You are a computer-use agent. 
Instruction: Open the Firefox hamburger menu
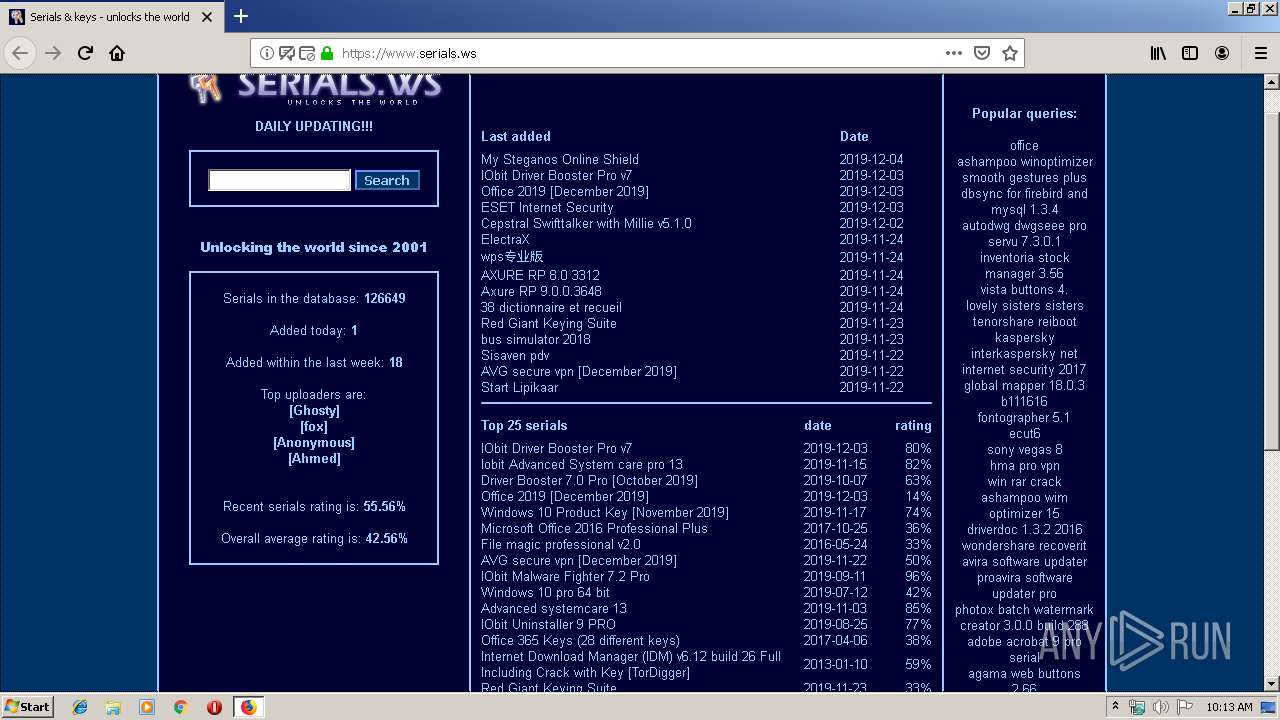pos(1261,53)
